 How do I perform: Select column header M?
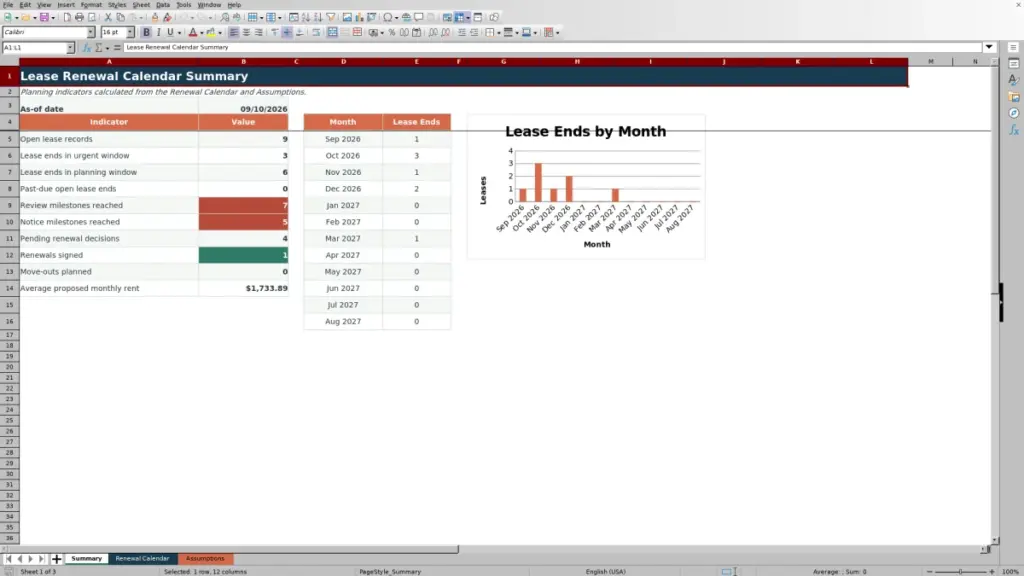point(931,61)
